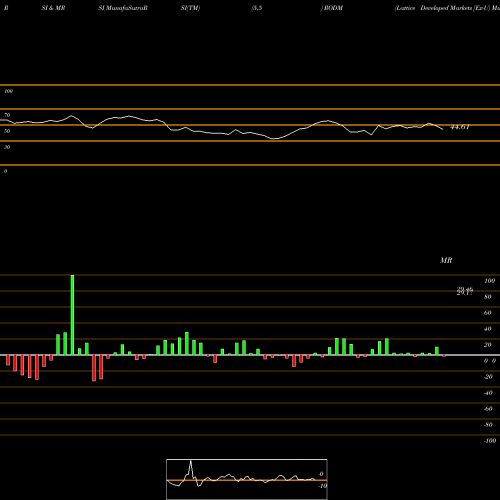Click the RSI axis label 70
The width and height of the screenshot is (500, 500).
pyautogui.click(x=7, y=115)
